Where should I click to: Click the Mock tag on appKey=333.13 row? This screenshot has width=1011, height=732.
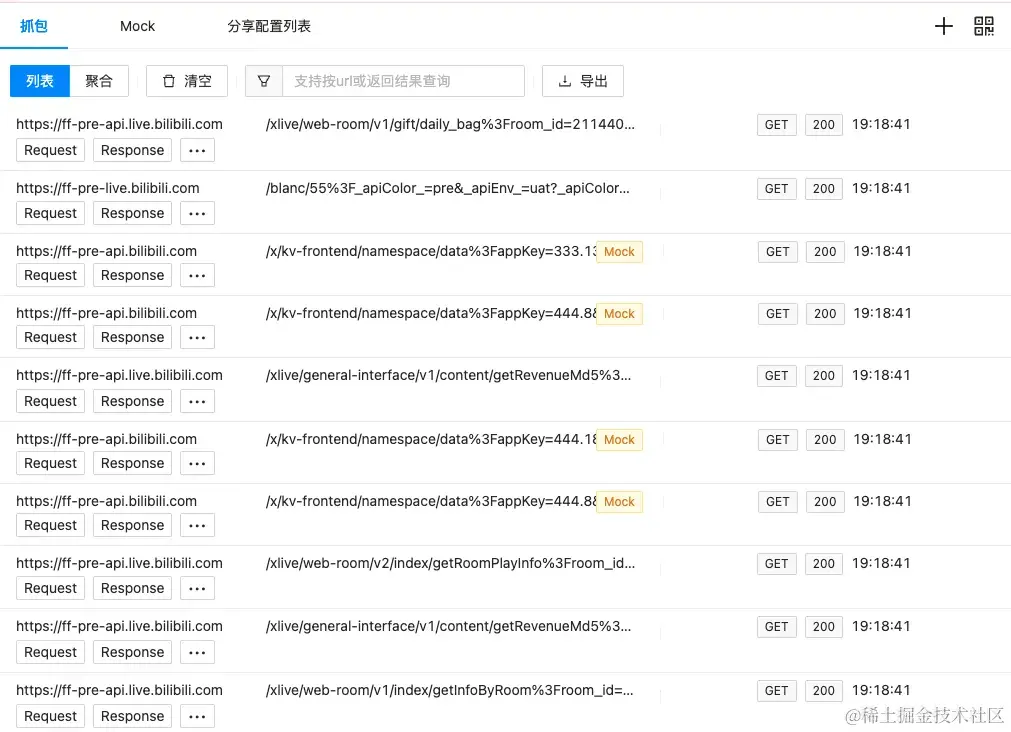(619, 252)
